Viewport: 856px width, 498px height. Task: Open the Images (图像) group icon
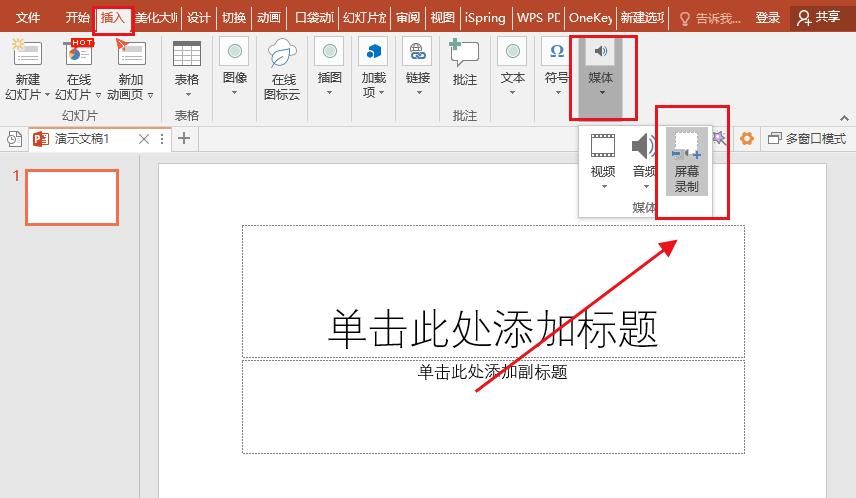point(235,51)
